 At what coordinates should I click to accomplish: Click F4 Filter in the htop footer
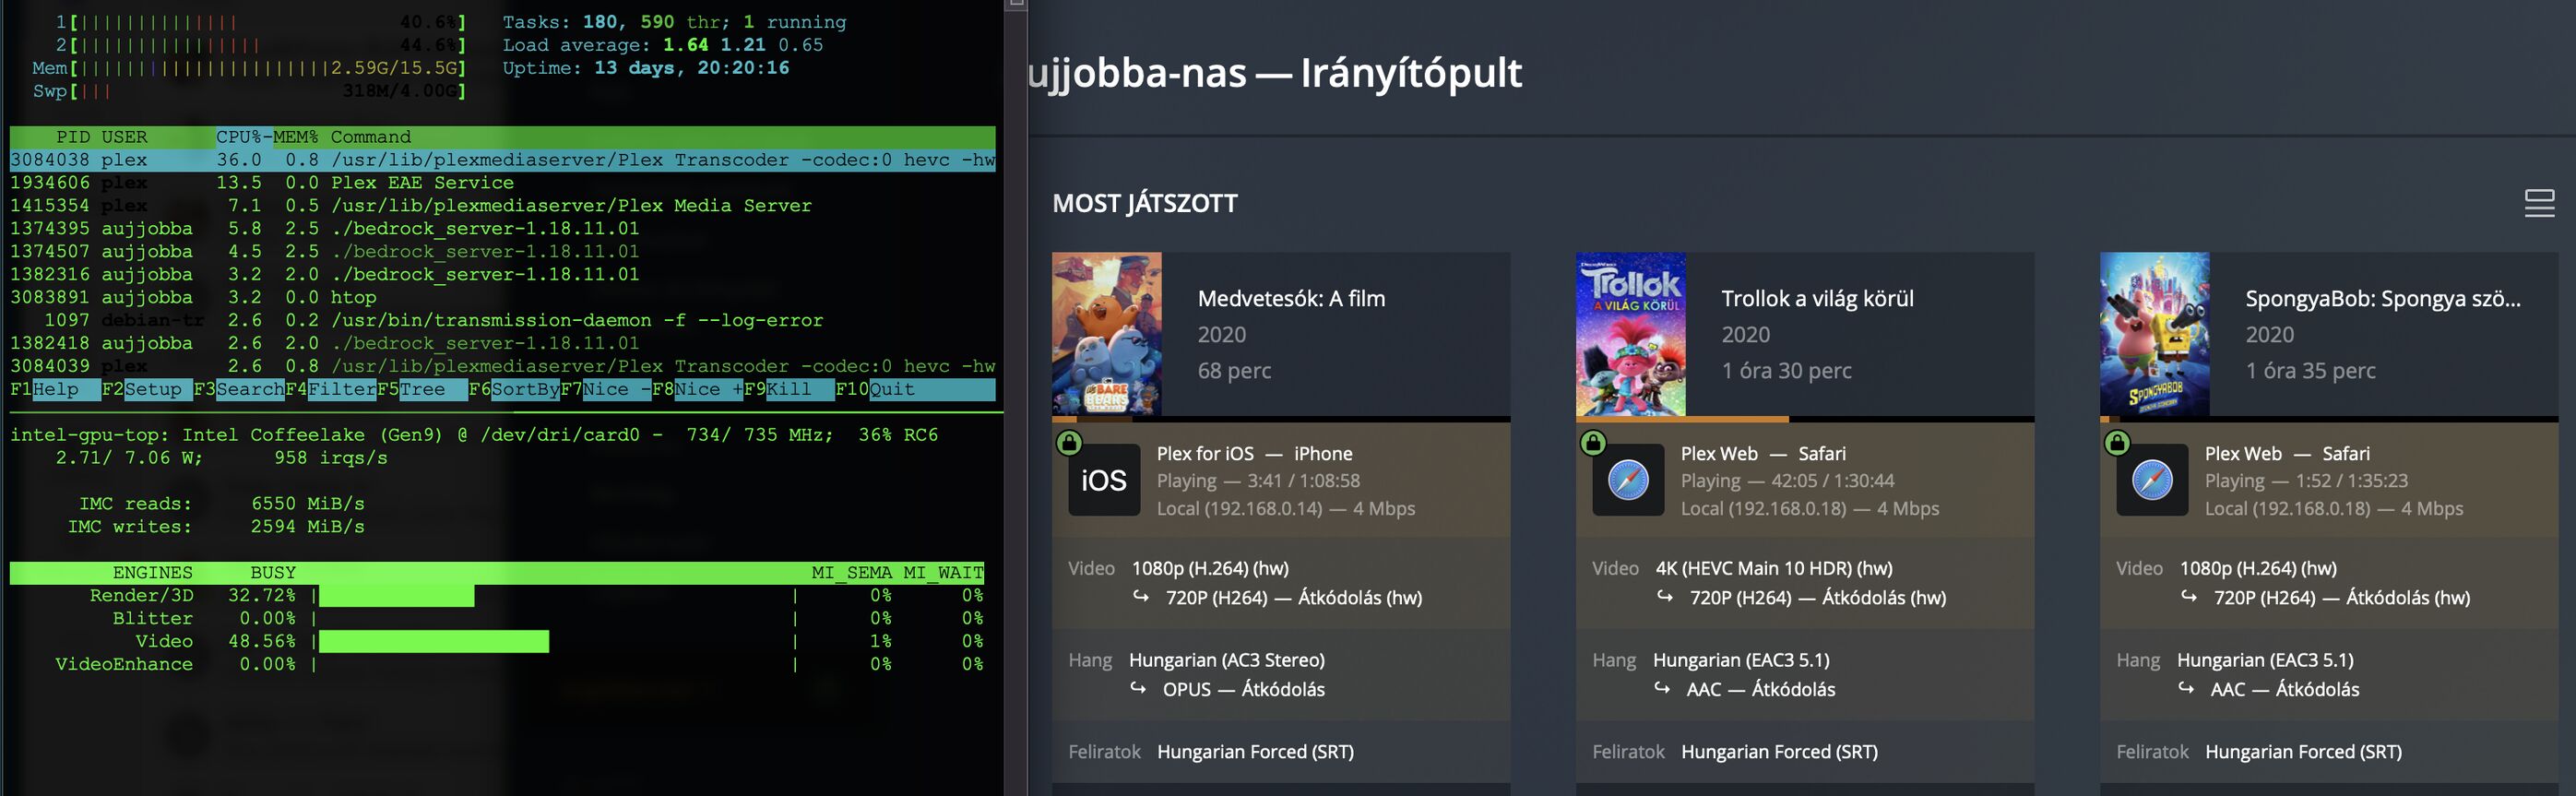click(331, 389)
